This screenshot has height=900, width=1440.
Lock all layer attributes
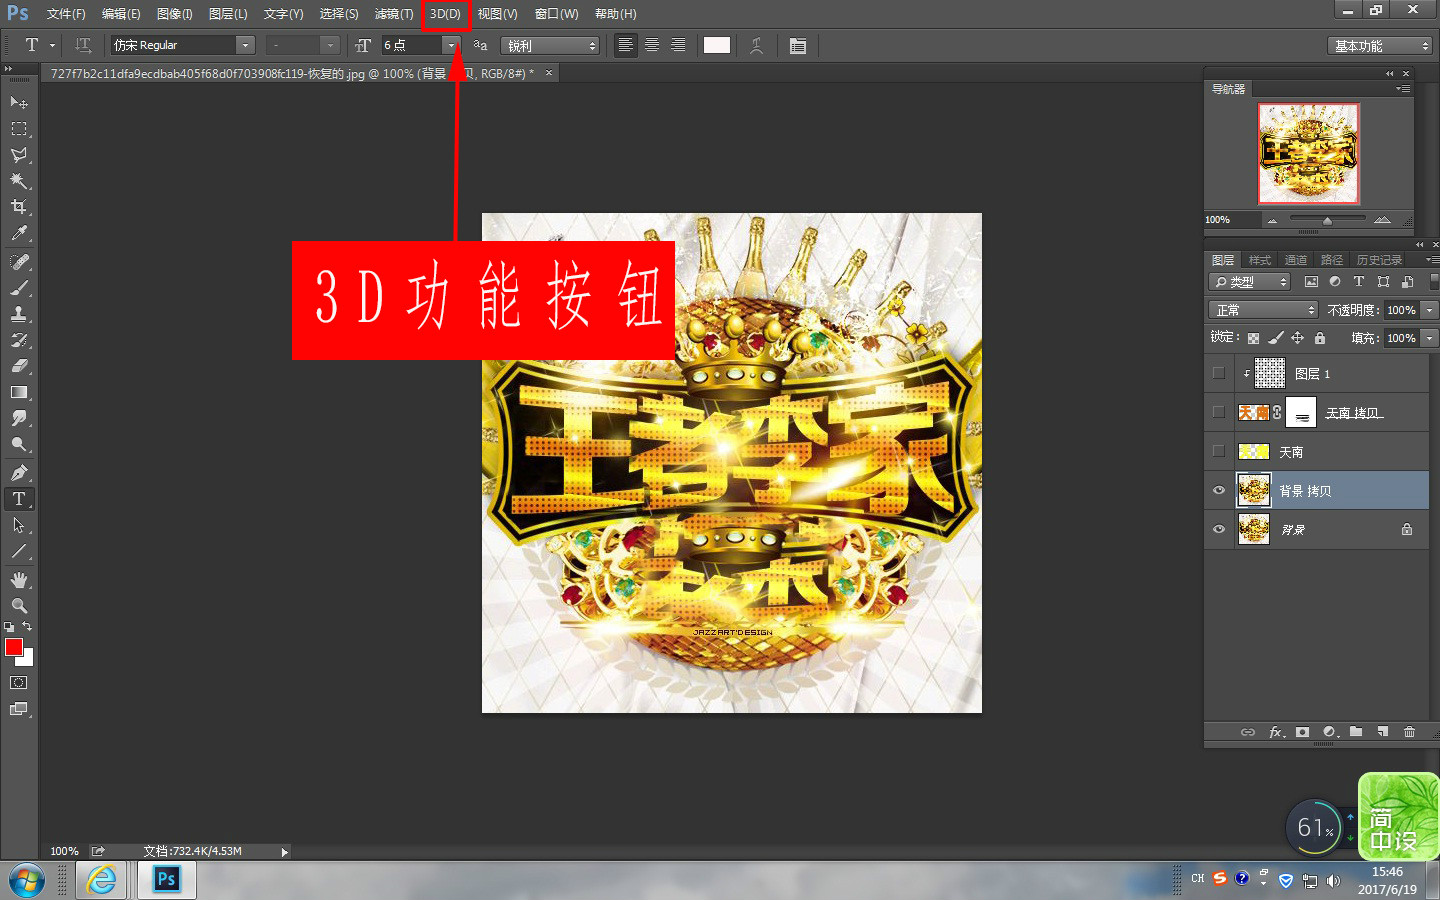(x=1319, y=338)
